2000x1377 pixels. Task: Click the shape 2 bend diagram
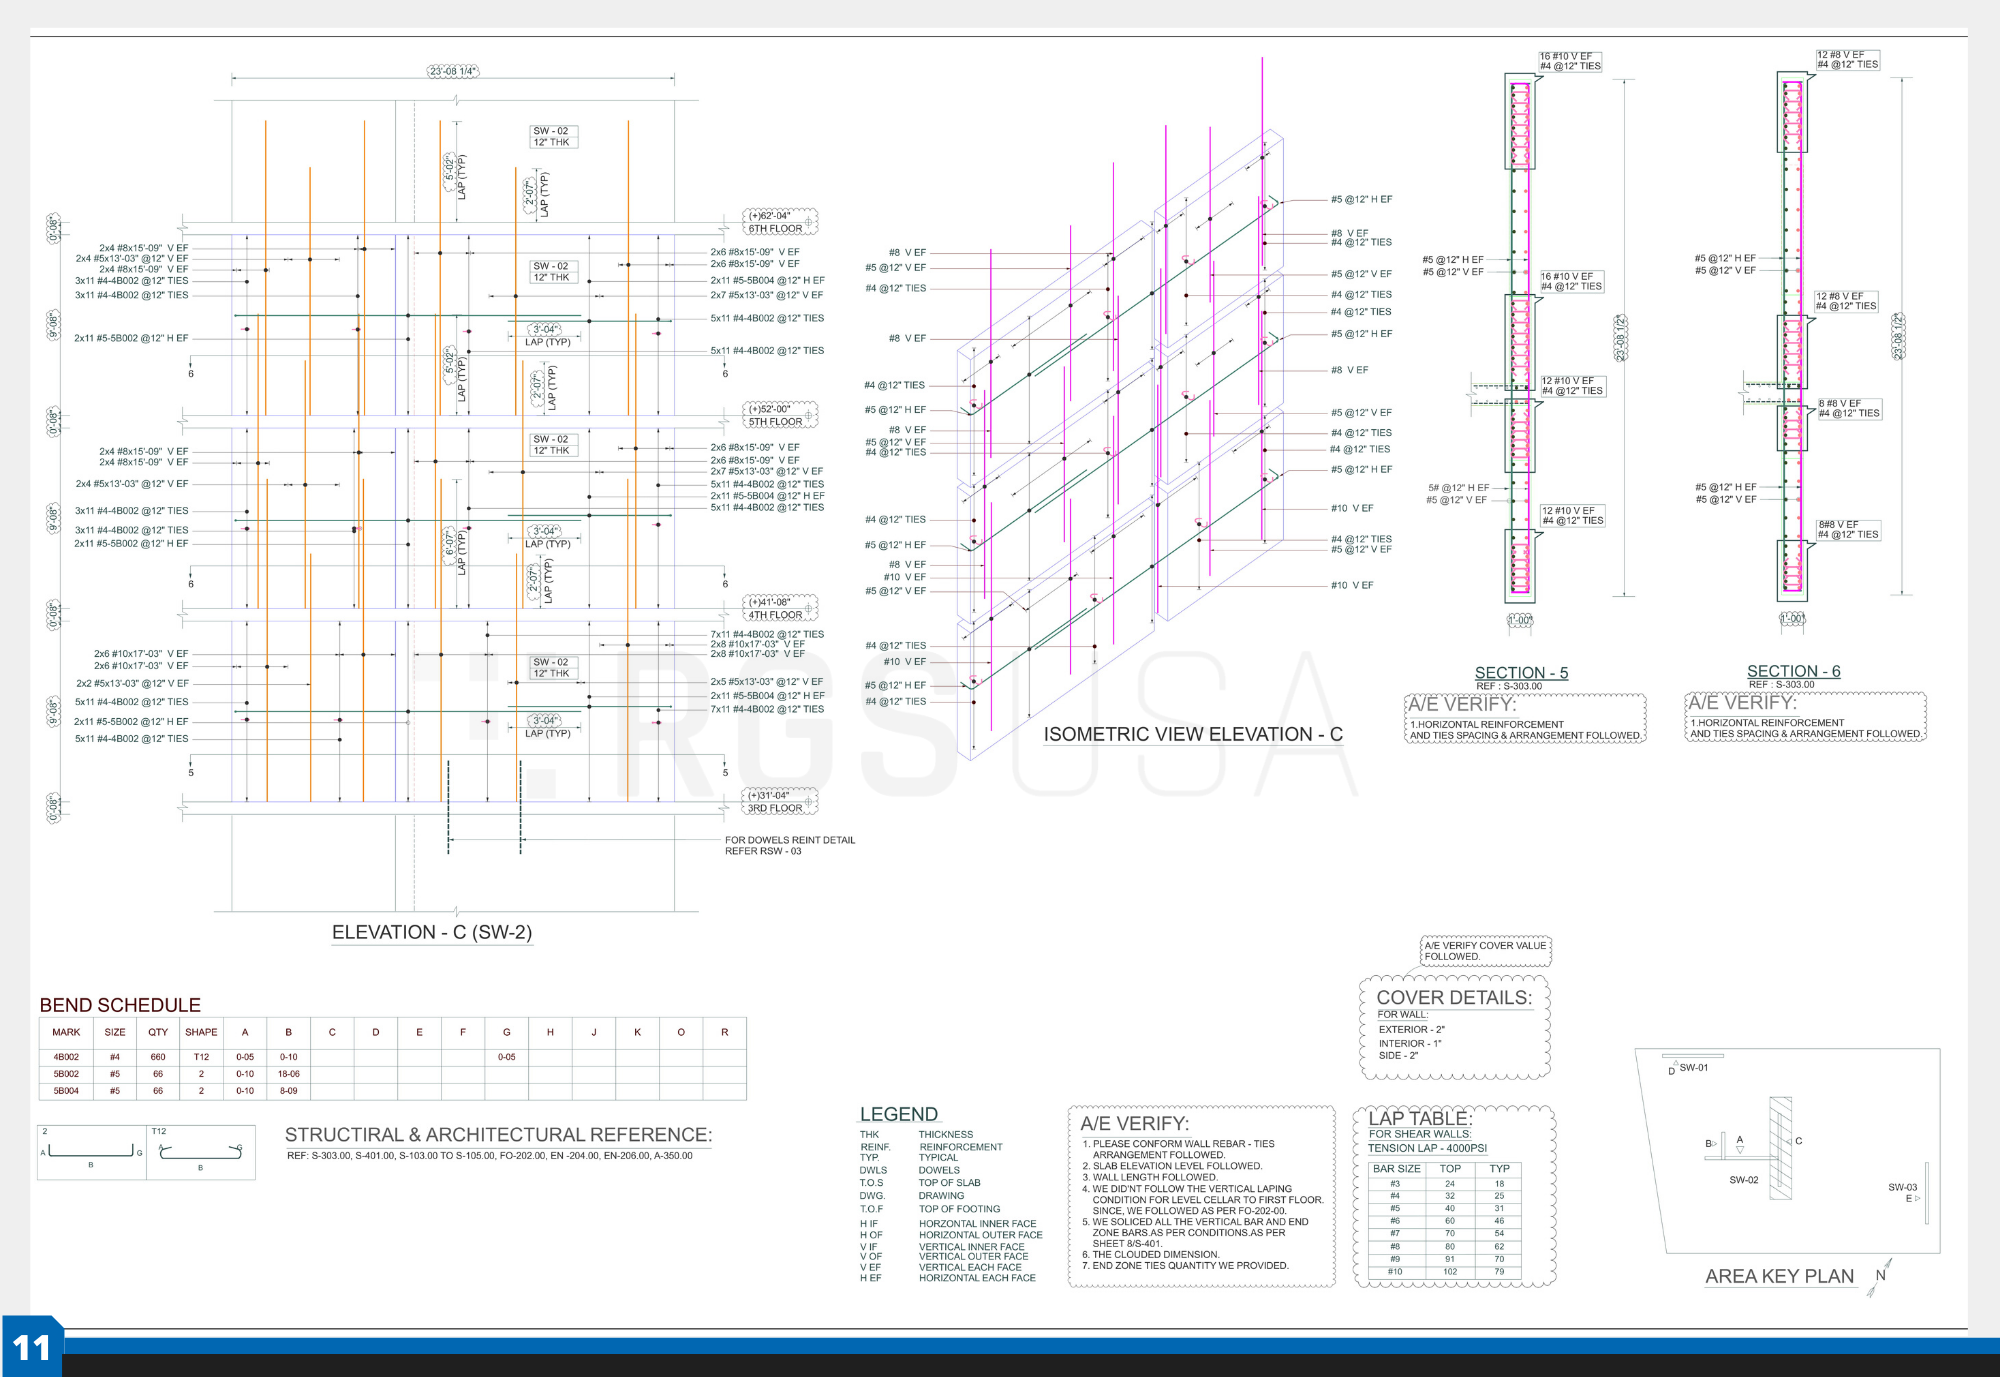(x=91, y=1153)
